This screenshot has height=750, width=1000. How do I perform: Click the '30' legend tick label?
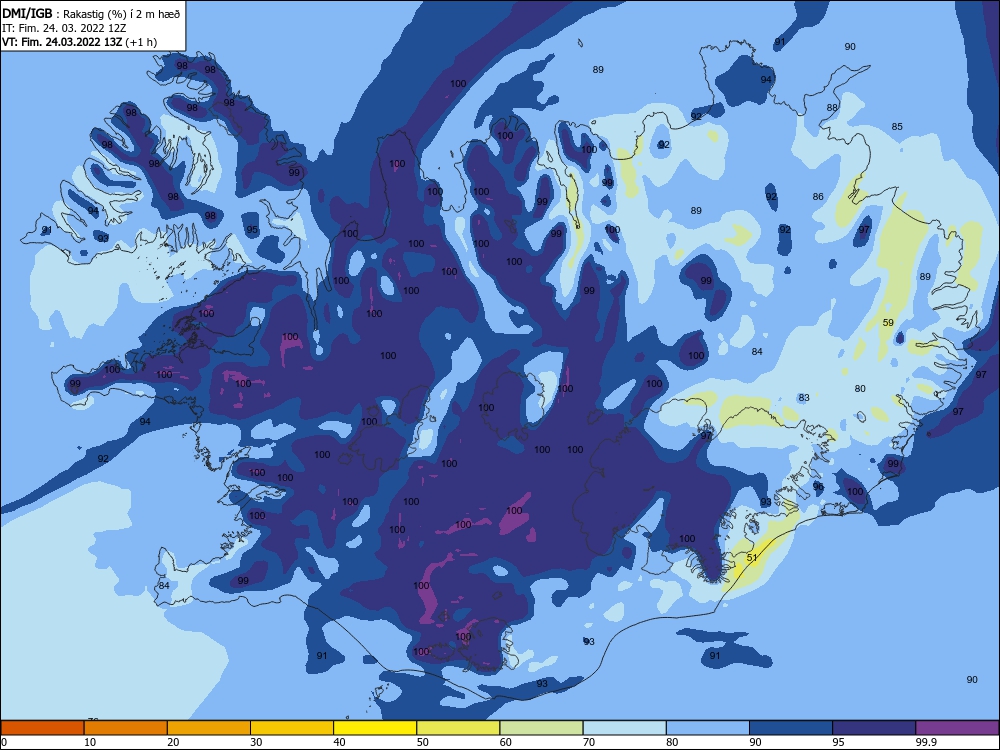[x=256, y=742]
